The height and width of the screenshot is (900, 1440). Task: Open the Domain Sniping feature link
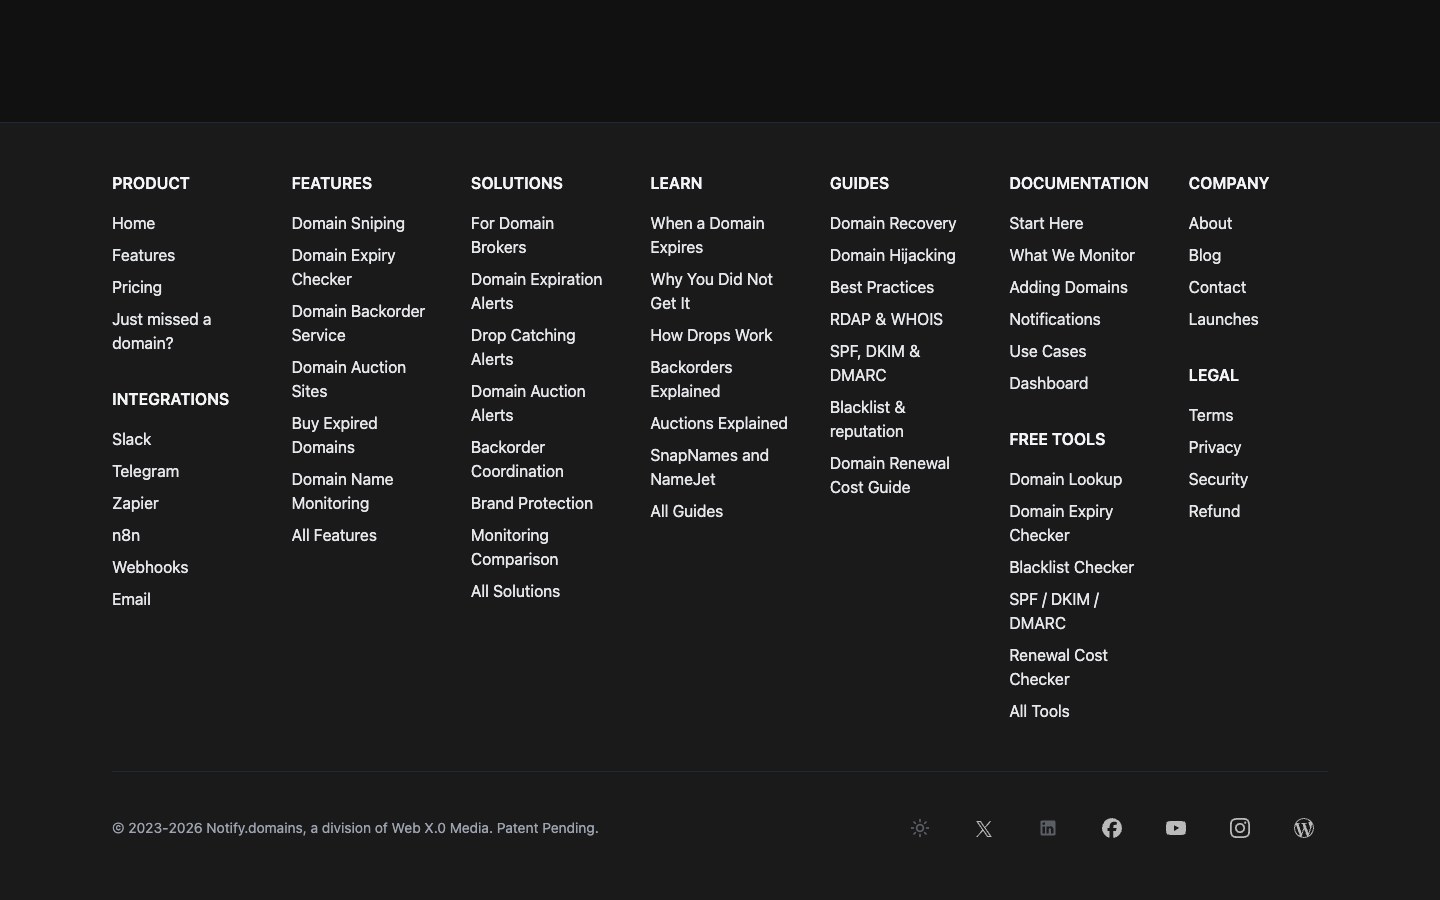tap(348, 223)
